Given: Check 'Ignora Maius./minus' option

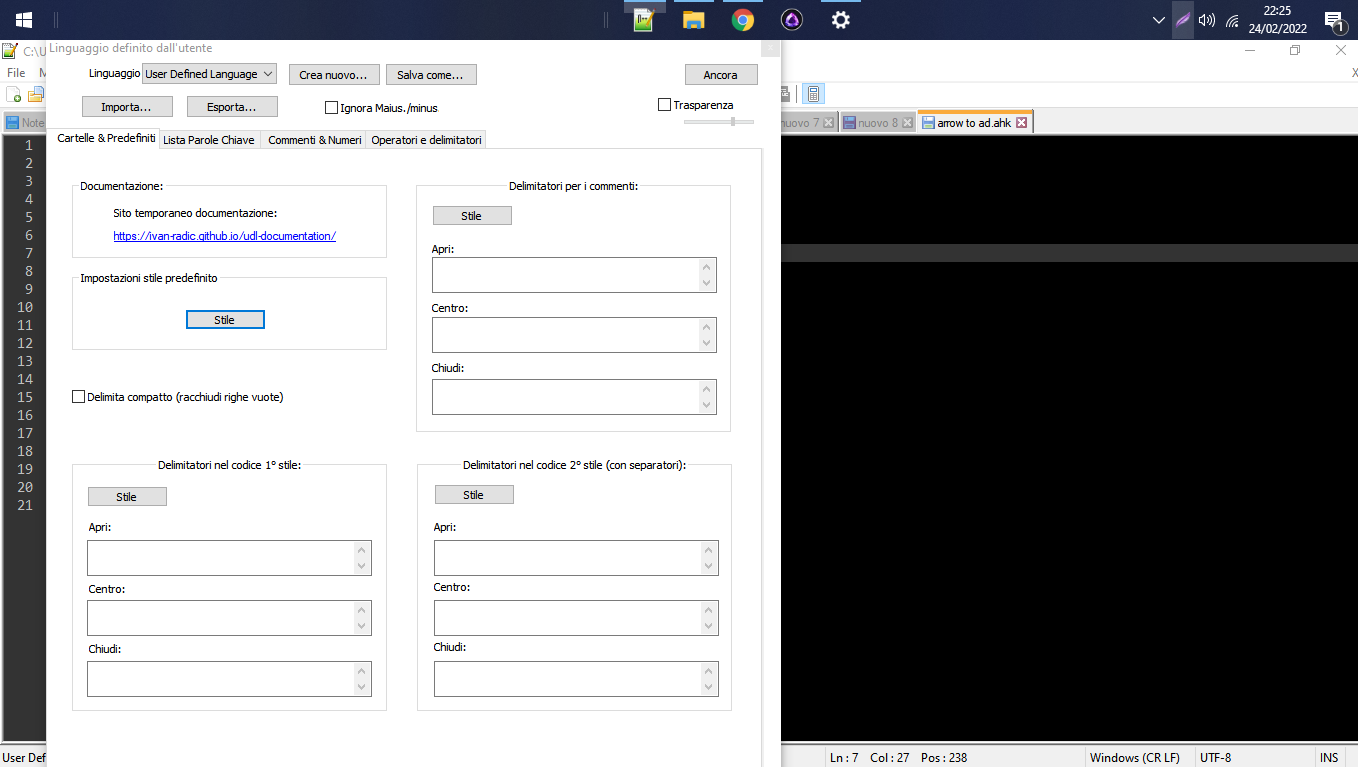Looking at the screenshot, I should coord(331,107).
